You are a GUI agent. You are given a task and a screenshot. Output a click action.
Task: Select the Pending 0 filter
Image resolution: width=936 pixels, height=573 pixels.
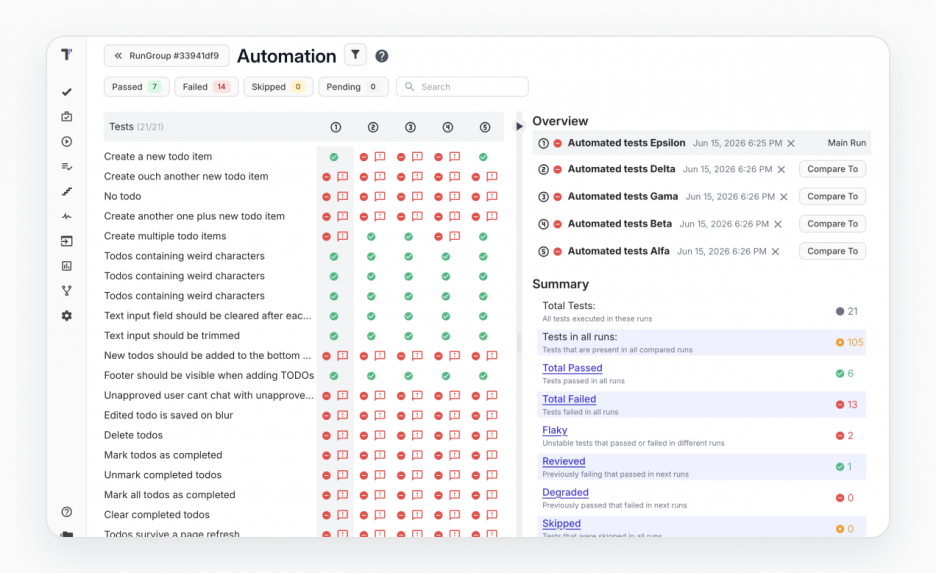(x=353, y=87)
